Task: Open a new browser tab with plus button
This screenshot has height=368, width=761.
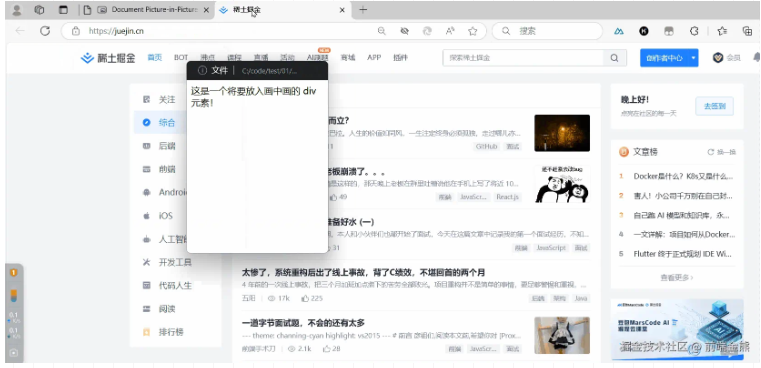Action: (363, 10)
